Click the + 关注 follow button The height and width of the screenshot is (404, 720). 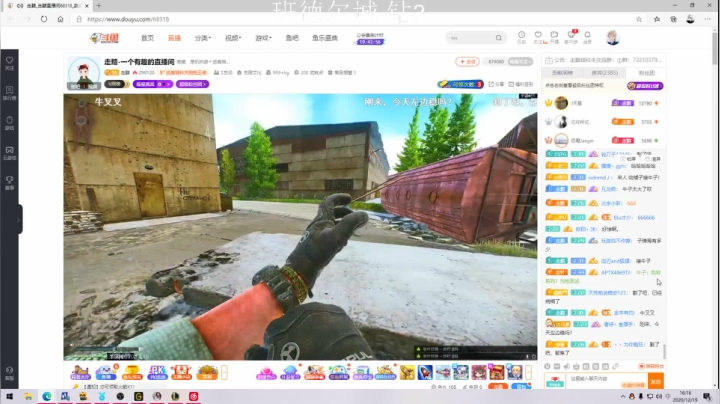467,62
